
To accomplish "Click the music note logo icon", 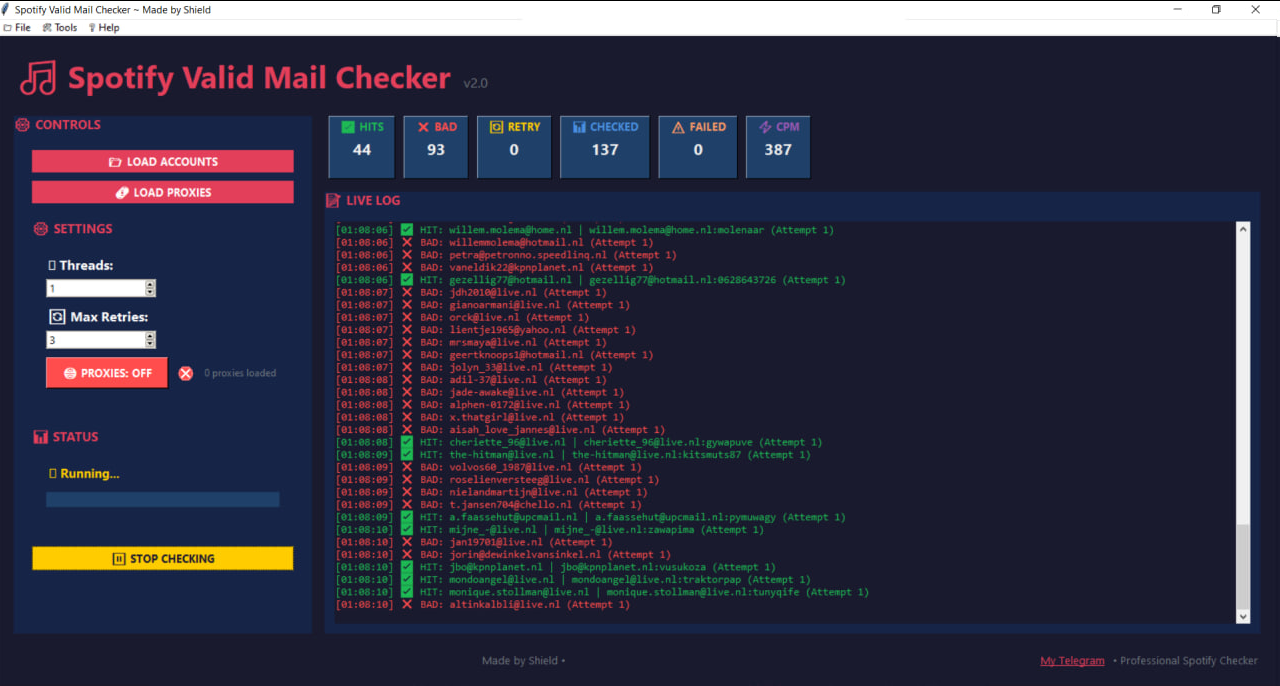I will (x=38, y=77).
